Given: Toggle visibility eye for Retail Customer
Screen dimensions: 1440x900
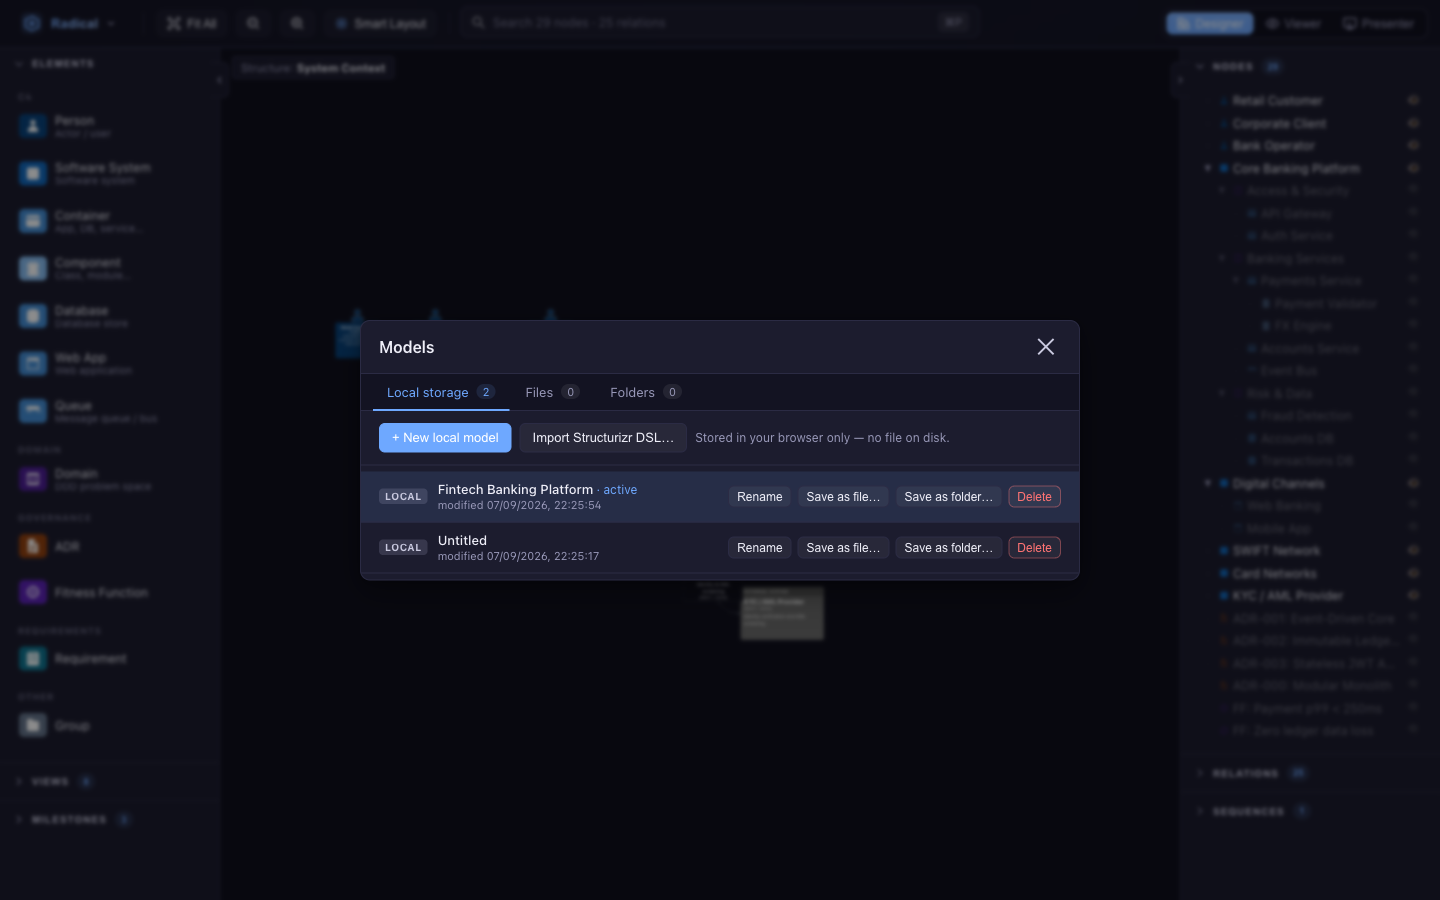Looking at the screenshot, I should (x=1413, y=100).
